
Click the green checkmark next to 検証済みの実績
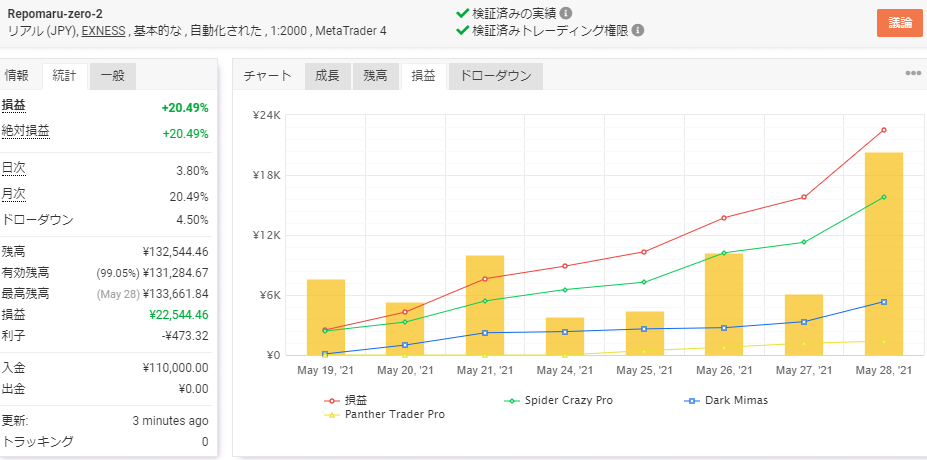point(462,14)
